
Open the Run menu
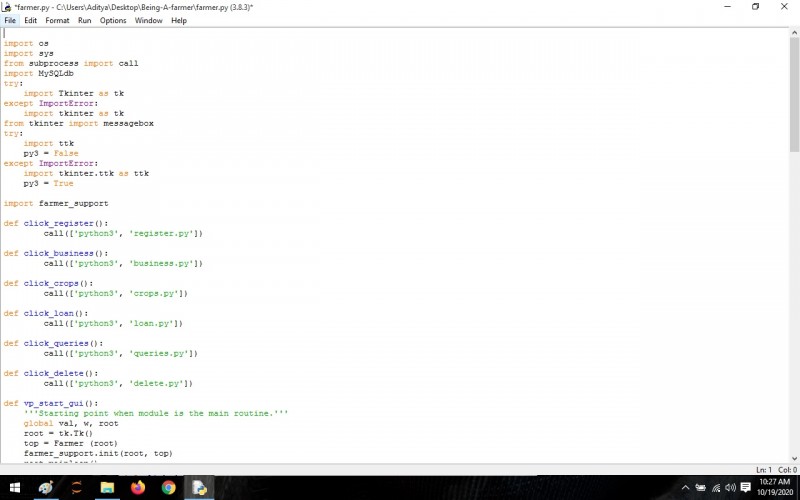point(85,20)
